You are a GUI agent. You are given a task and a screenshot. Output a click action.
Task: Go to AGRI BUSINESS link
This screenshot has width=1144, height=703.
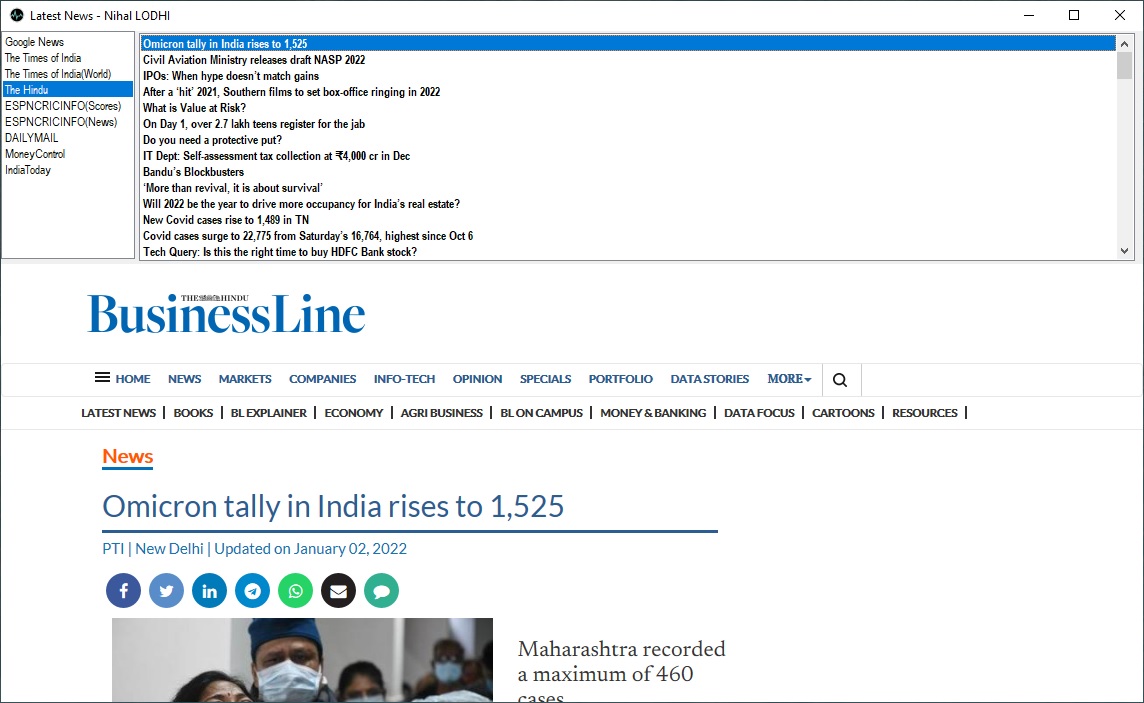pyautogui.click(x=441, y=413)
